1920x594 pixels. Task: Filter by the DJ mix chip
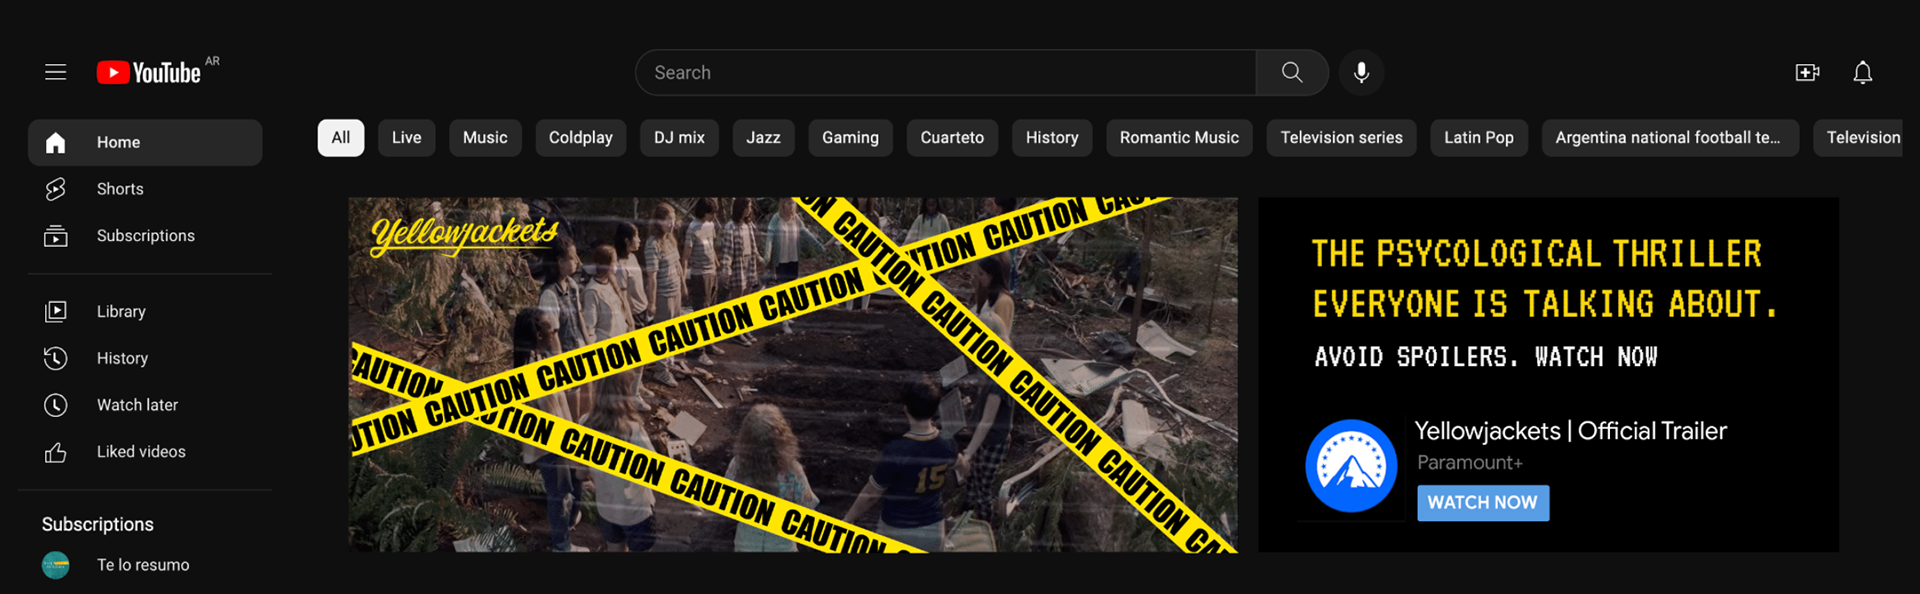pyautogui.click(x=679, y=138)
